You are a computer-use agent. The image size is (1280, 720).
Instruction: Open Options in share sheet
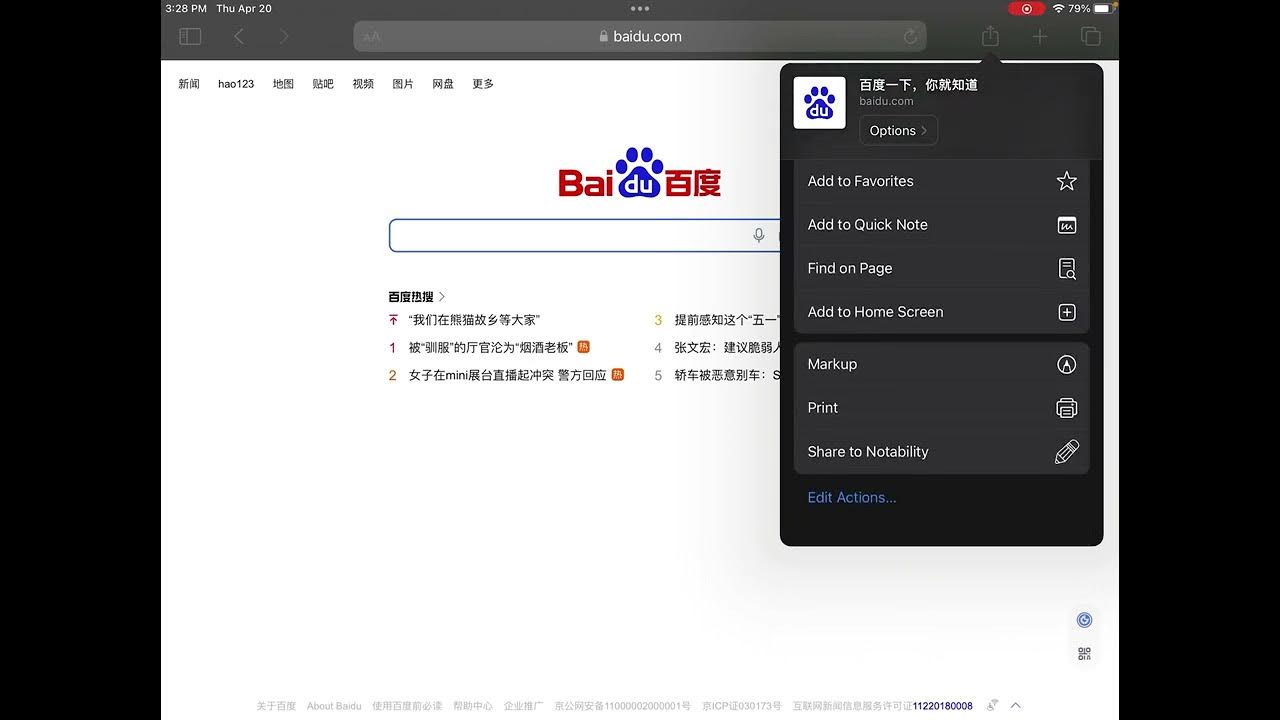[x=898, y=131]
